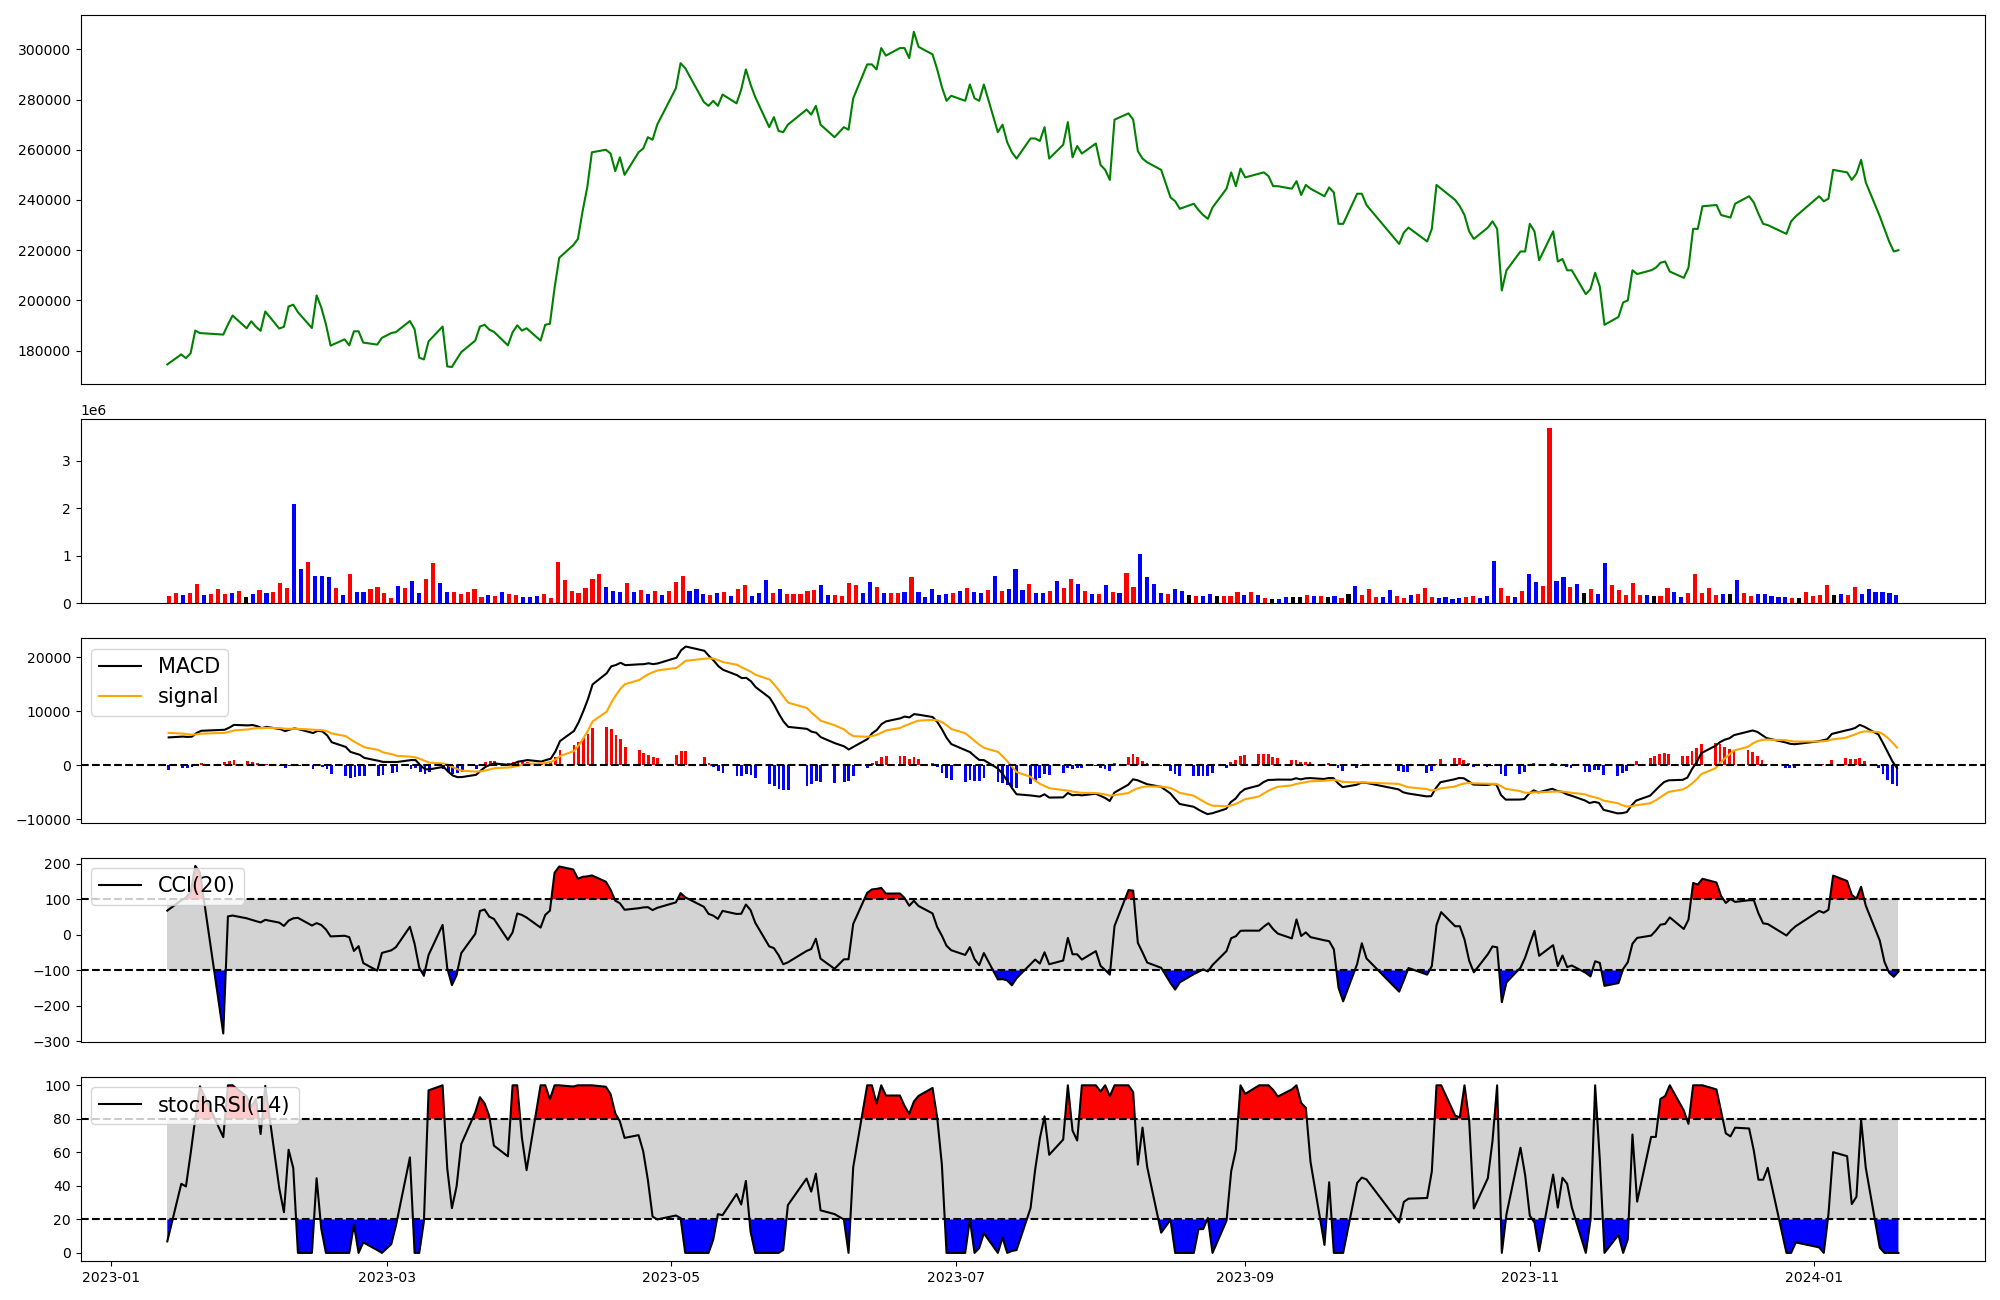2000x1300 pixels.
Task: Click the 2023-09 date tick label
Action: [1245, 1277]
